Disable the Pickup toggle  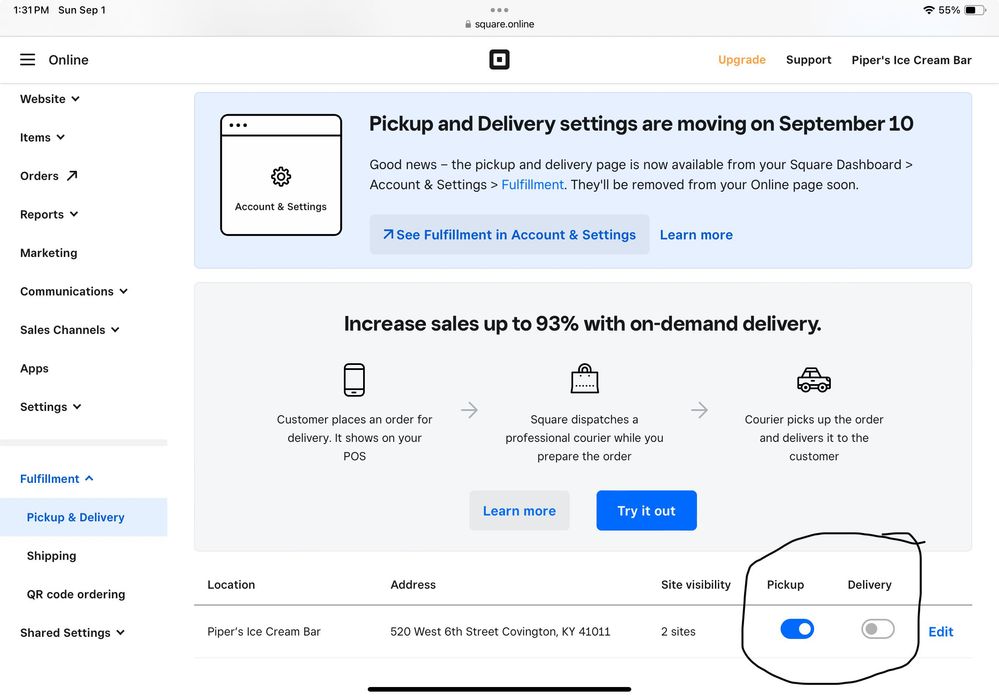pyautogui.click(x=797, y=629)
